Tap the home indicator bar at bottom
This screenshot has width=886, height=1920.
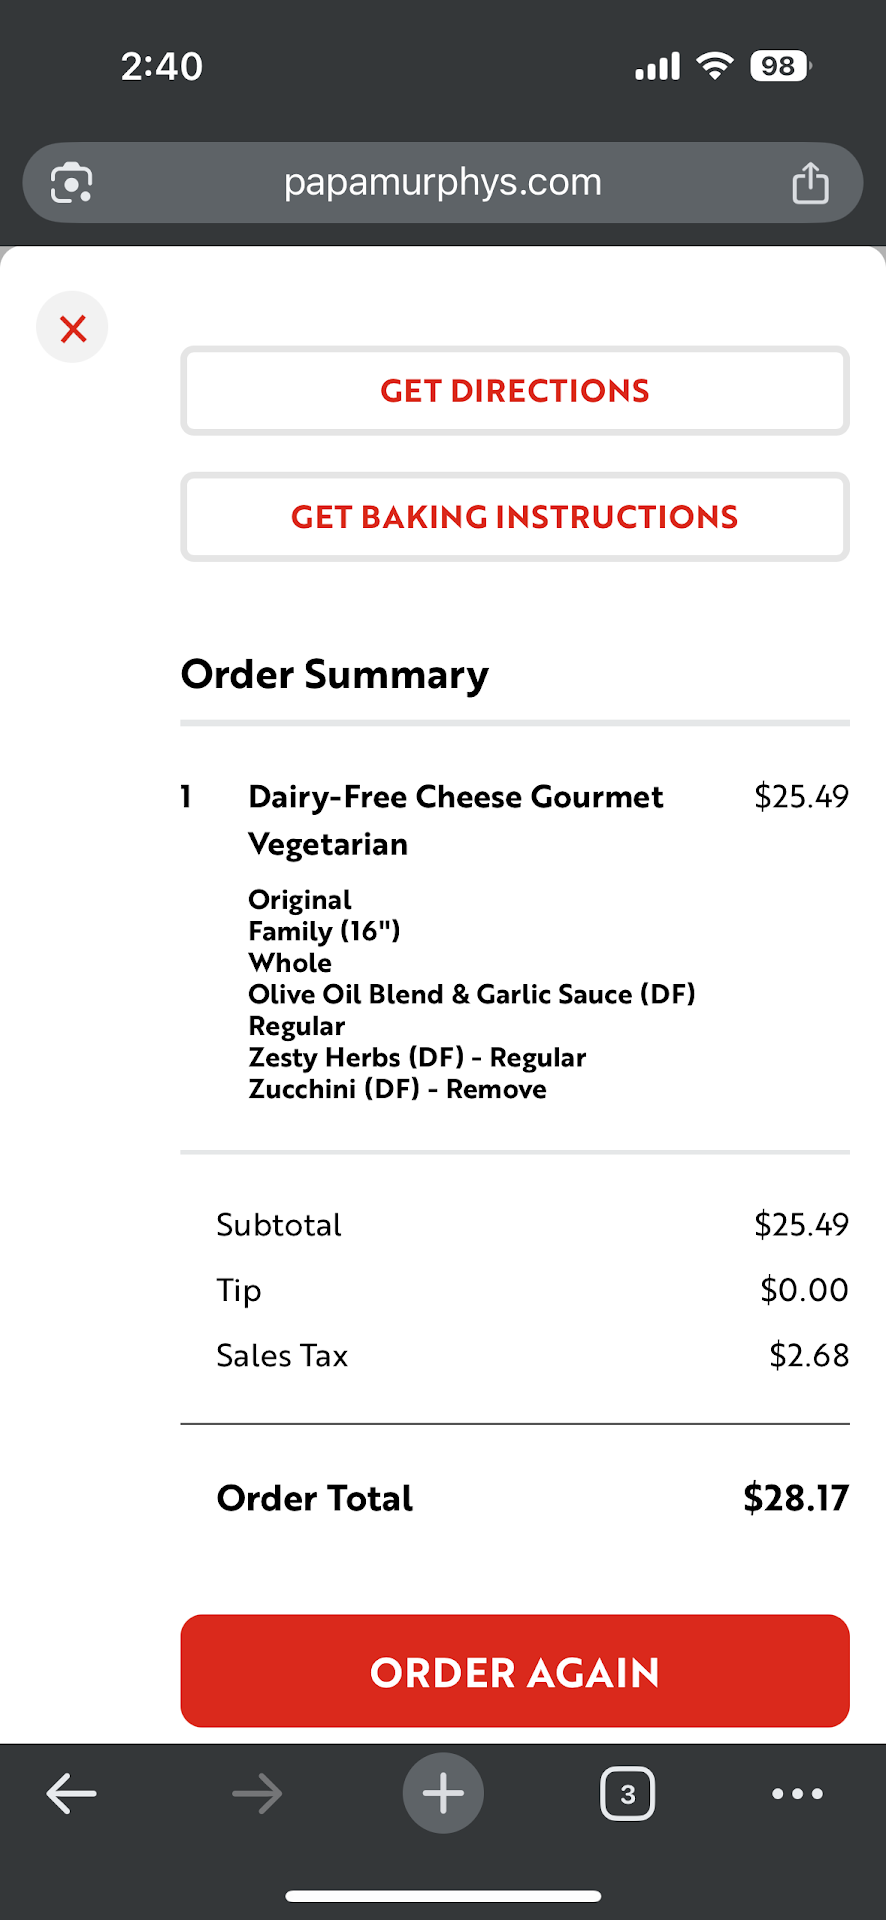click(x=443, y=1896)
